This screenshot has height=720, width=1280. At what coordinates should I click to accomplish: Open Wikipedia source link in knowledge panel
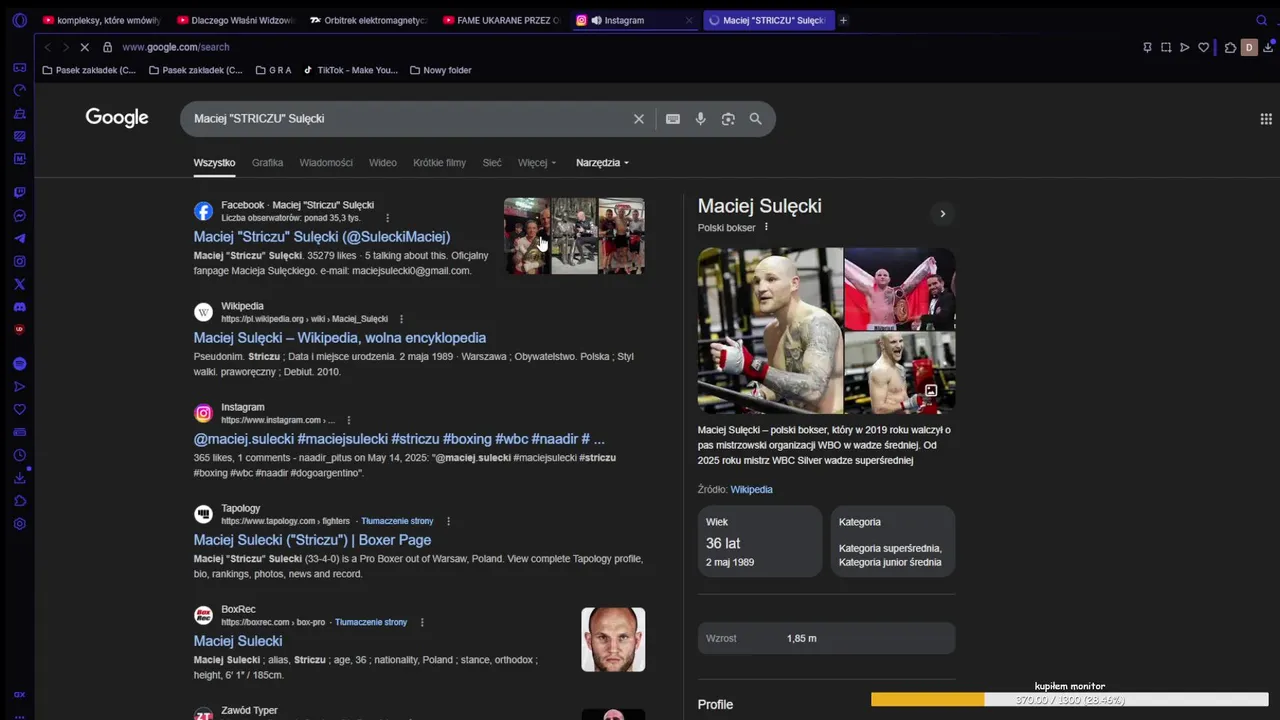click(x=751, y=489)
